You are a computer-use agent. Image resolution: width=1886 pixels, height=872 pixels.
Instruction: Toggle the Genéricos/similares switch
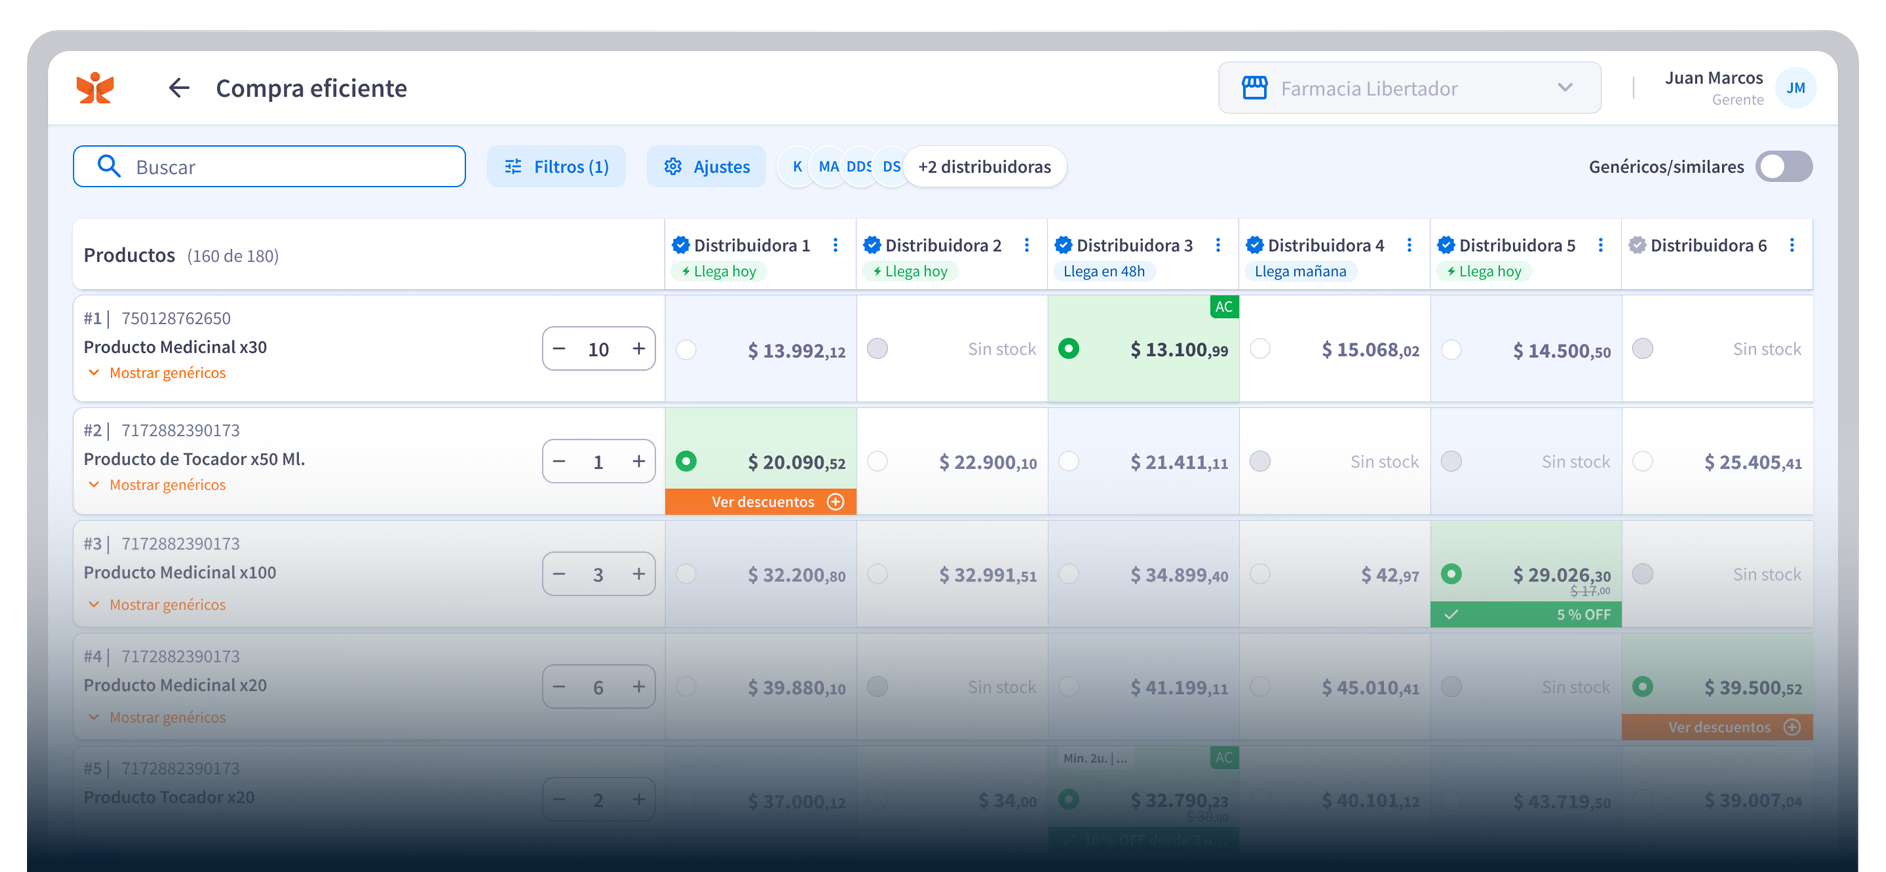[1784, 167]
